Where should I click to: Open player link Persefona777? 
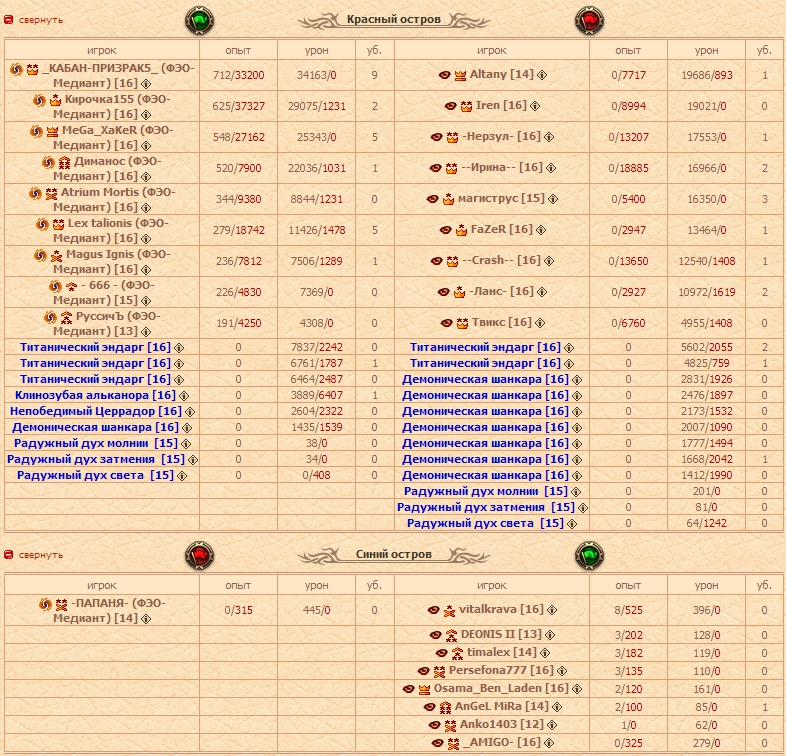[488, 670]
